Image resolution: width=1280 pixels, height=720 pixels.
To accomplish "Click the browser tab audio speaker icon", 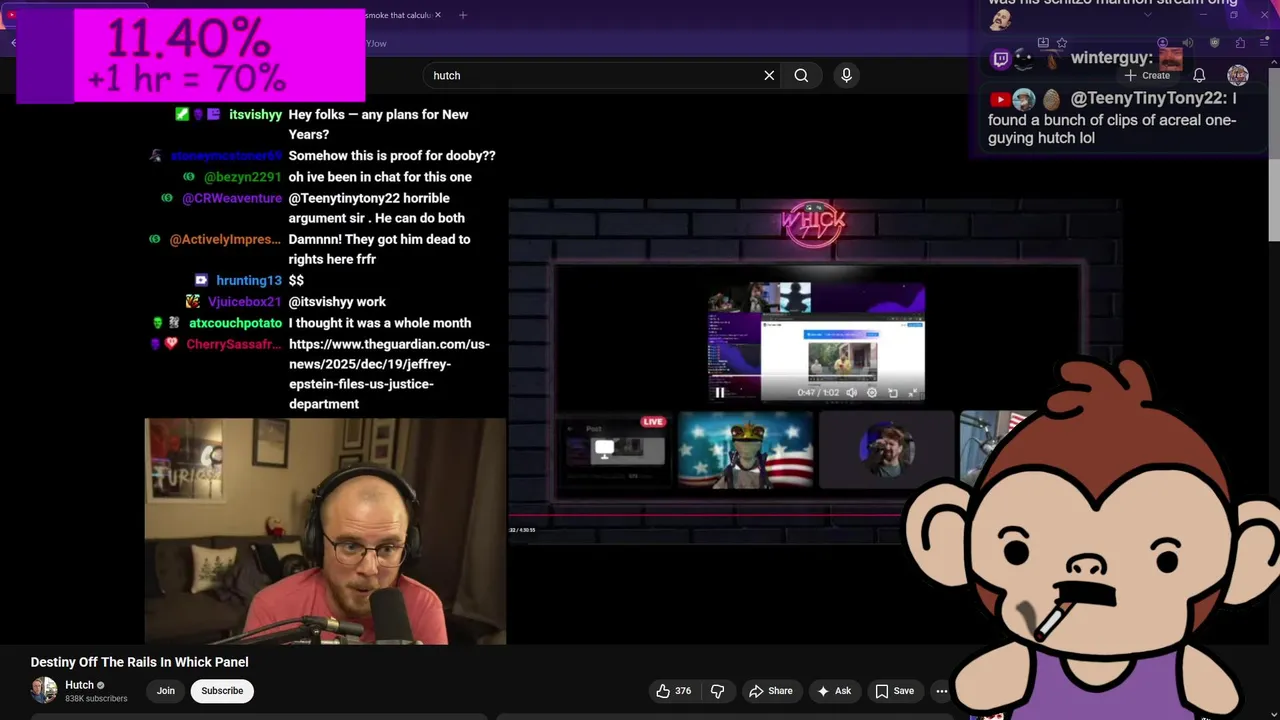I will [x=1188, y=43].
